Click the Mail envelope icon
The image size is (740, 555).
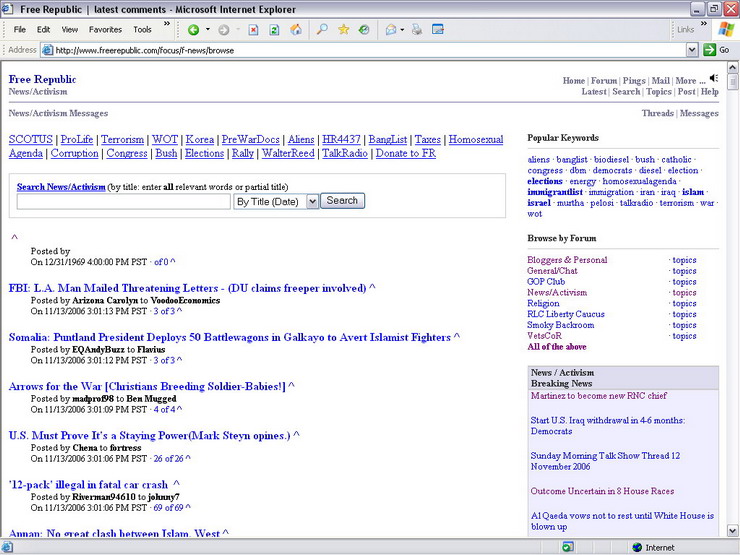(x=391, y=30)
